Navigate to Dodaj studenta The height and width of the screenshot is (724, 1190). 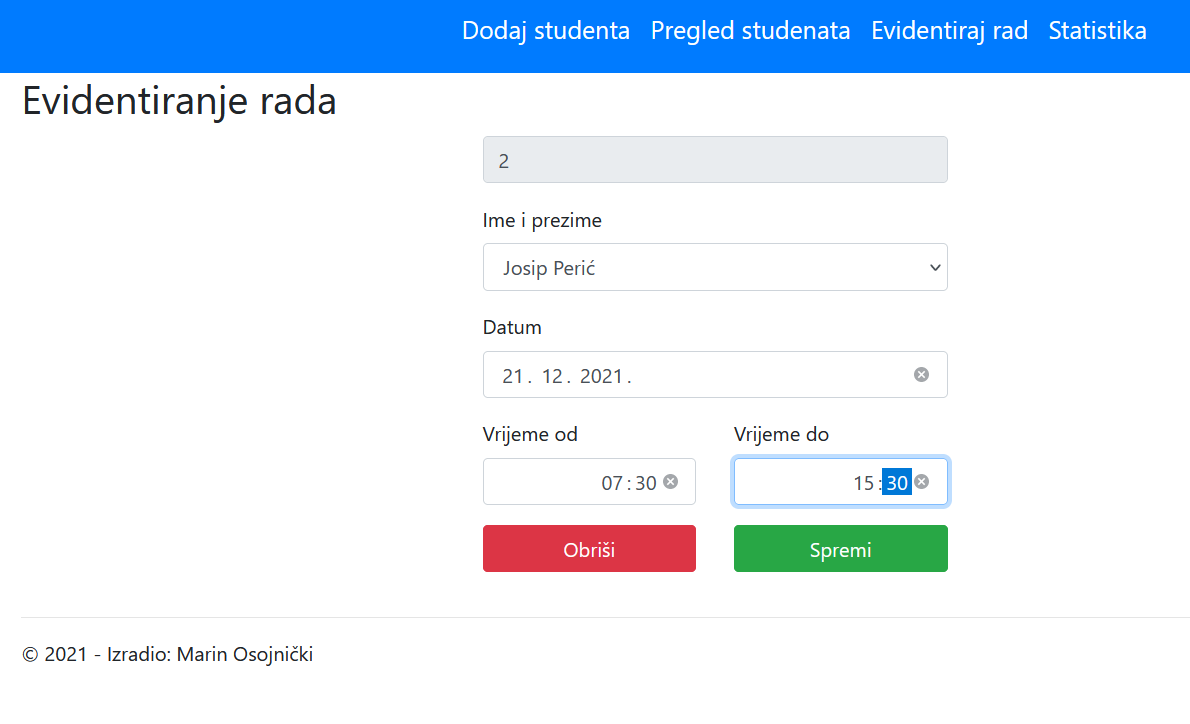(x=546, y=30)
